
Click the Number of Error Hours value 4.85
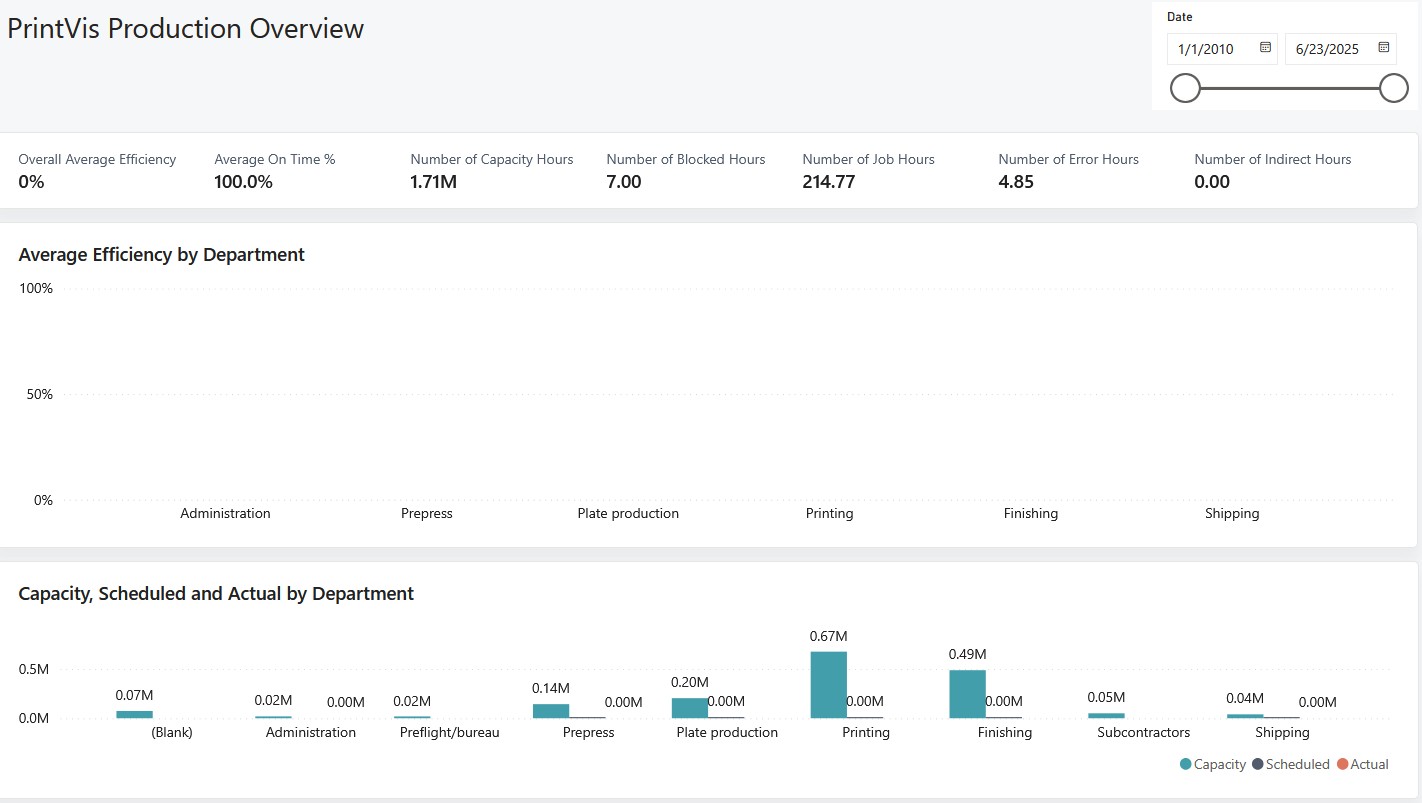[x=1016, y=182]
